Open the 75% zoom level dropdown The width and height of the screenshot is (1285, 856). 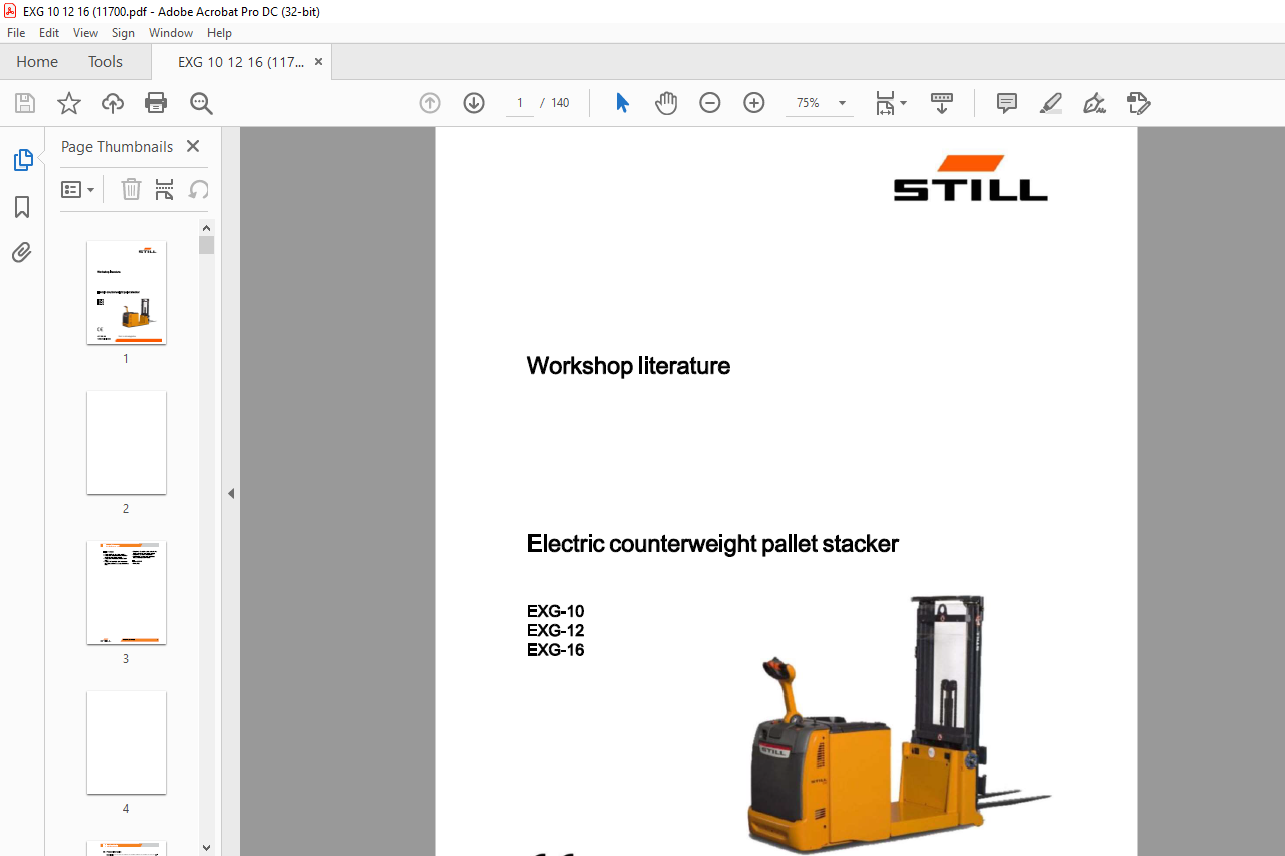[842, 103]
